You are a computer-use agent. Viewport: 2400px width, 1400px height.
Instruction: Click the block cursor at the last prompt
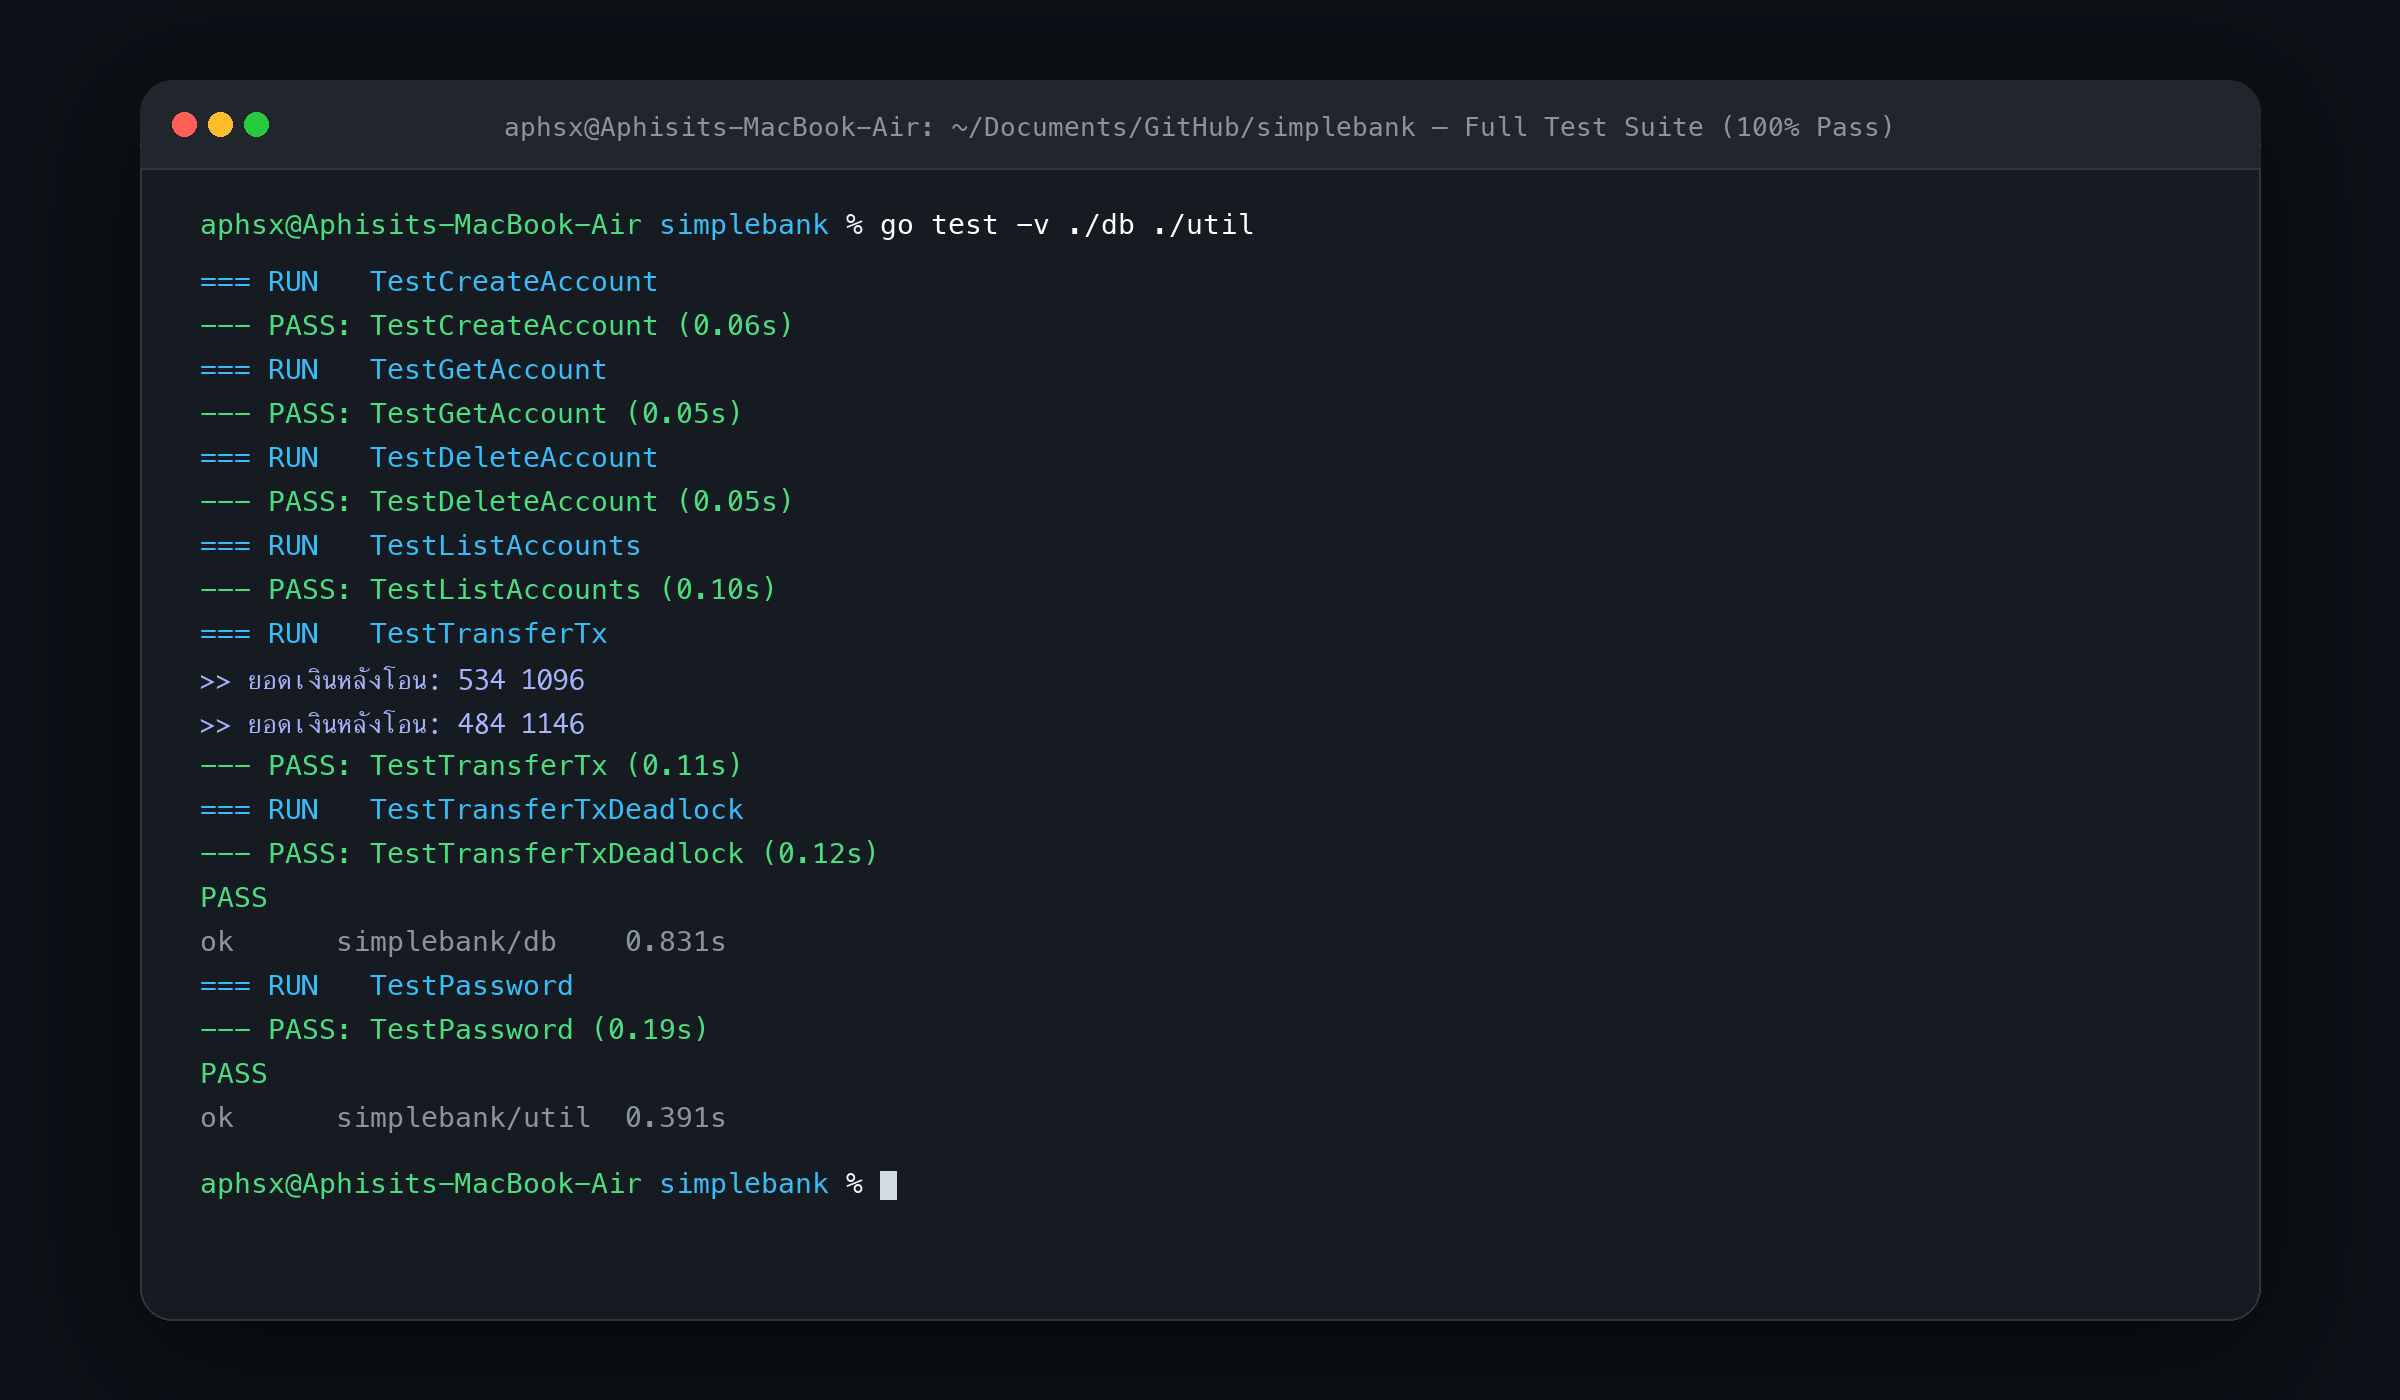pos(888,1185)
